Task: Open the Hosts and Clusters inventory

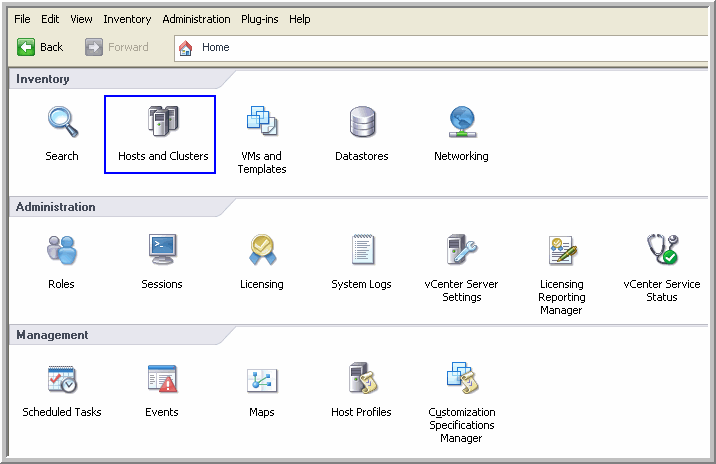Action: [x=162, y=124]
